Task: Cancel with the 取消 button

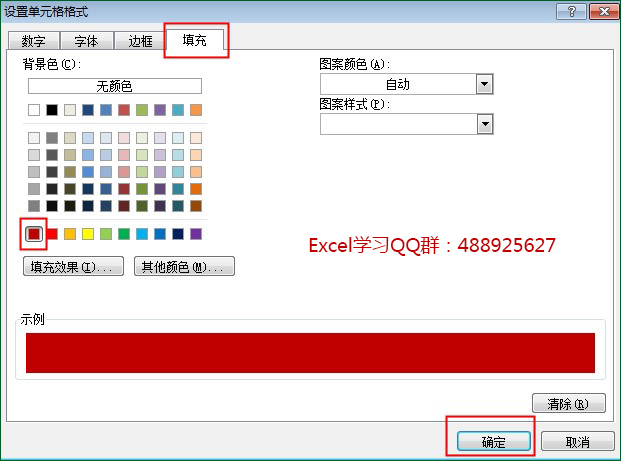Action: pos(577,441)
